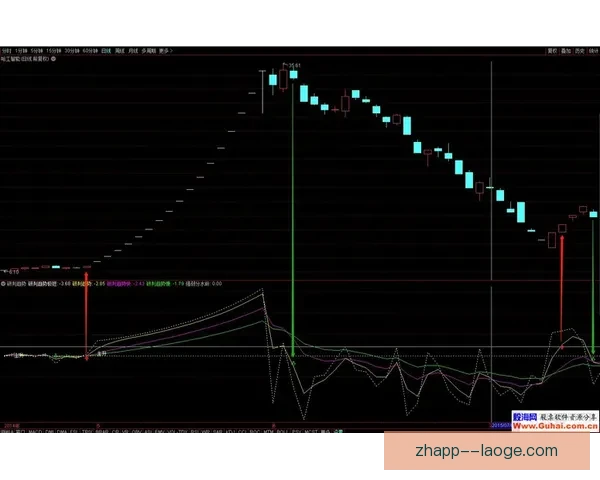600x480 pixels.
Task: Switch to the 月线 monthly chart tab
Action: [133, 51]
